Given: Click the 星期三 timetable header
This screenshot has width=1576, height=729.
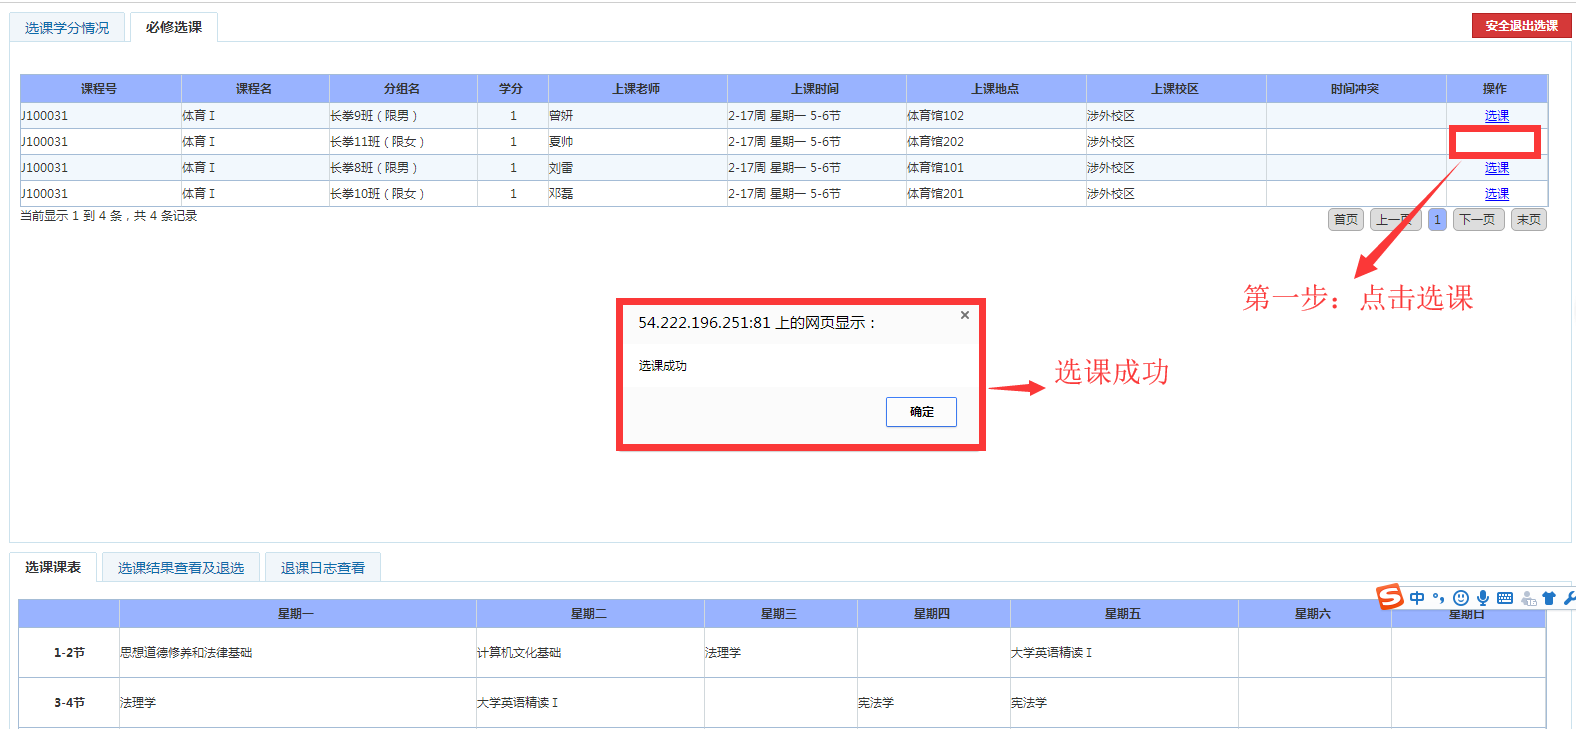Looking at the screenshot, I should (x=779, y=614).
